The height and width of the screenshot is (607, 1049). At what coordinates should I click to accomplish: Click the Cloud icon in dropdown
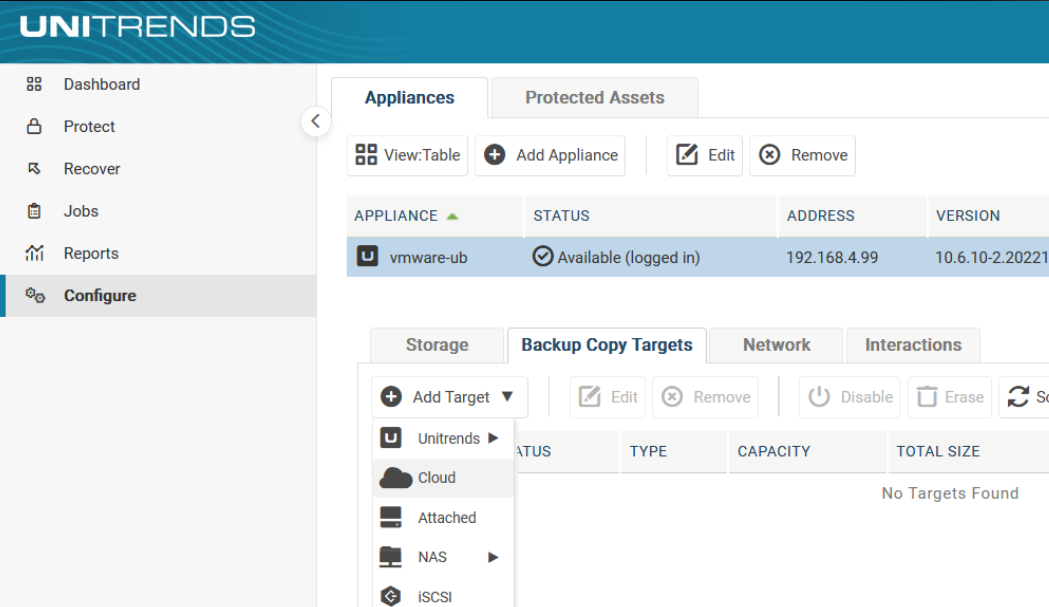[395, 478]
